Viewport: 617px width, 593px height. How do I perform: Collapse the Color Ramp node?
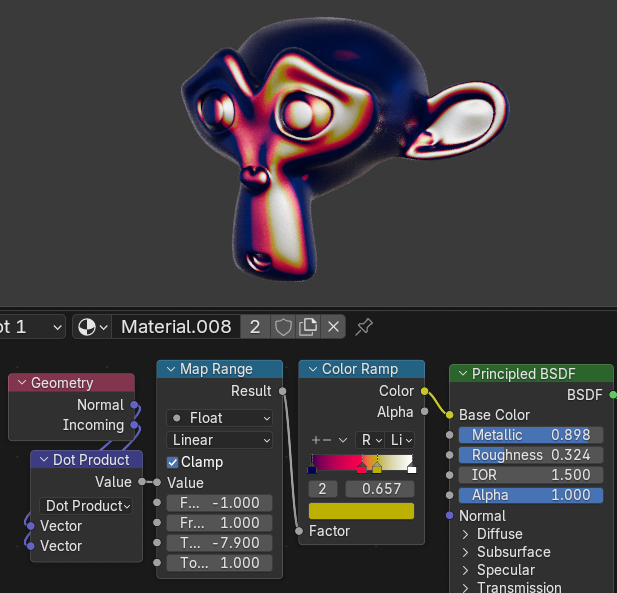point(311,370)
